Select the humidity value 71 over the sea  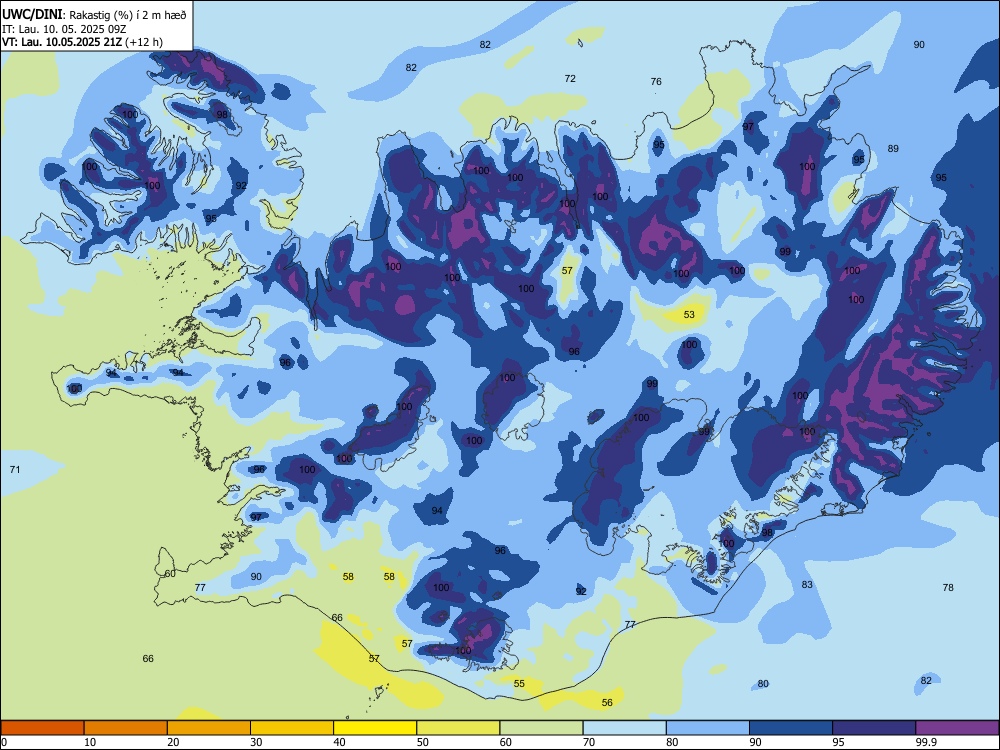click(x=15, y=469)
